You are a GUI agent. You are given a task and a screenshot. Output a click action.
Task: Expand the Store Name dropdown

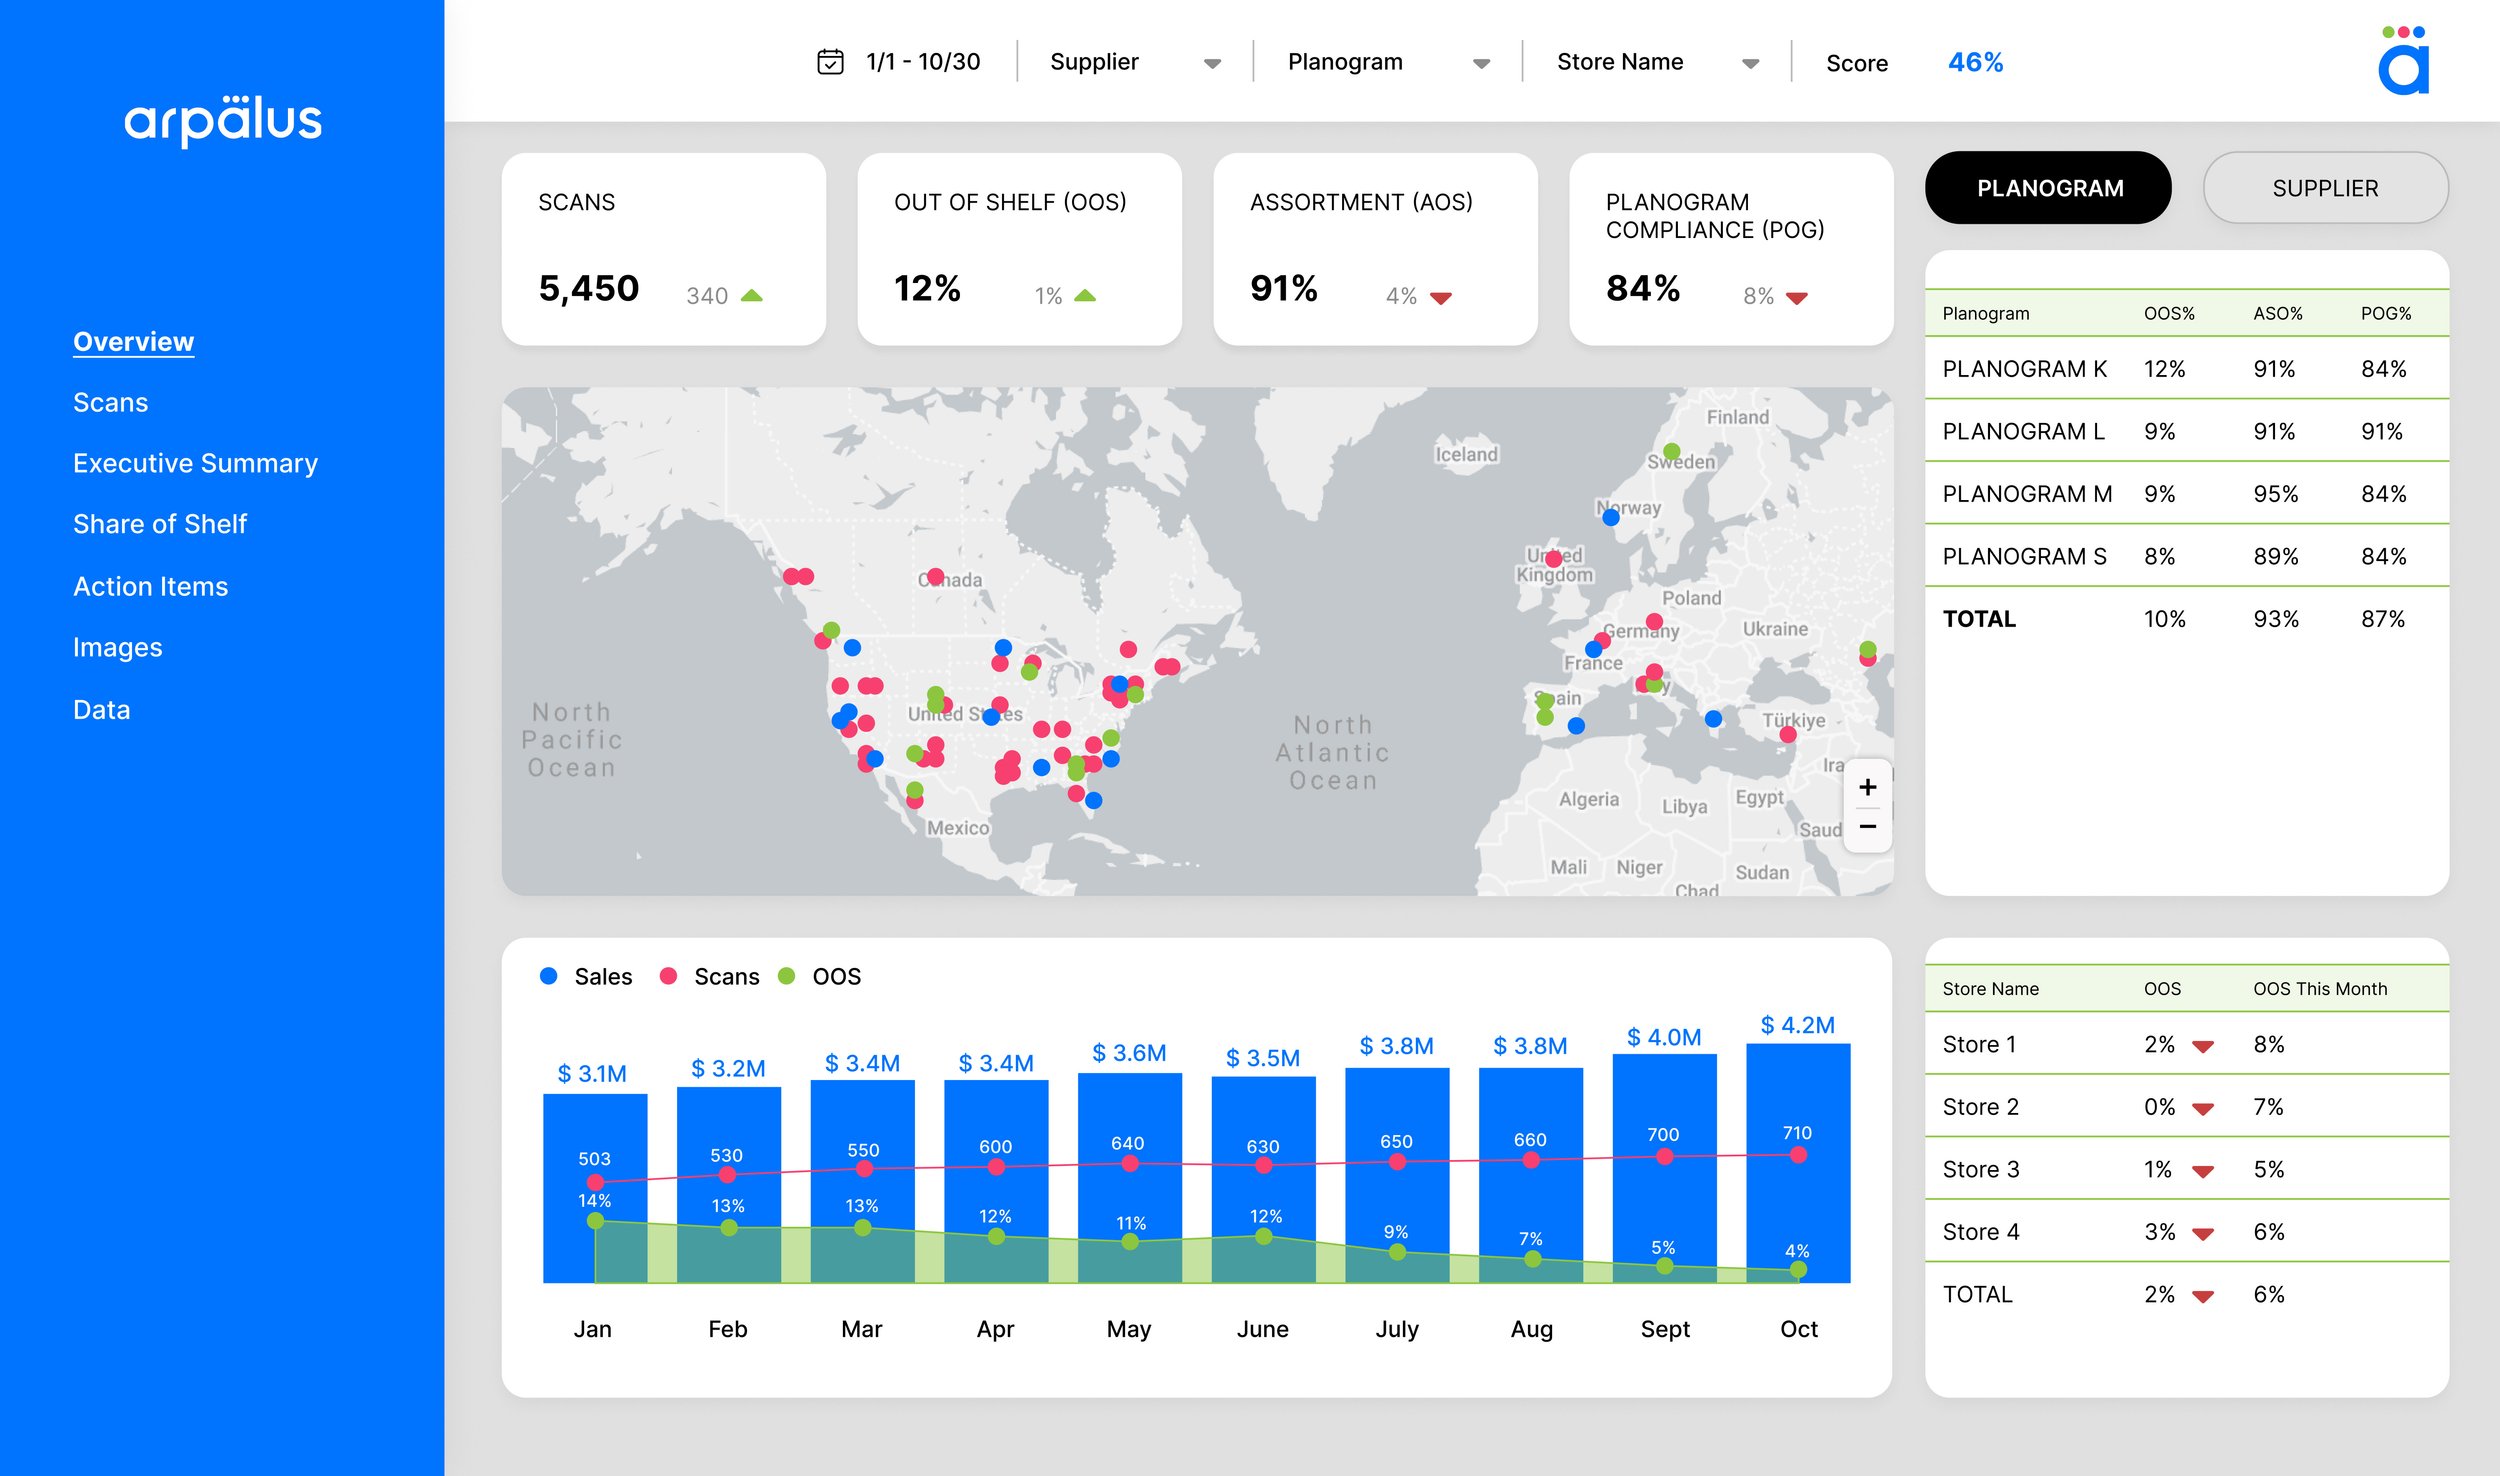coord(1657,62)
